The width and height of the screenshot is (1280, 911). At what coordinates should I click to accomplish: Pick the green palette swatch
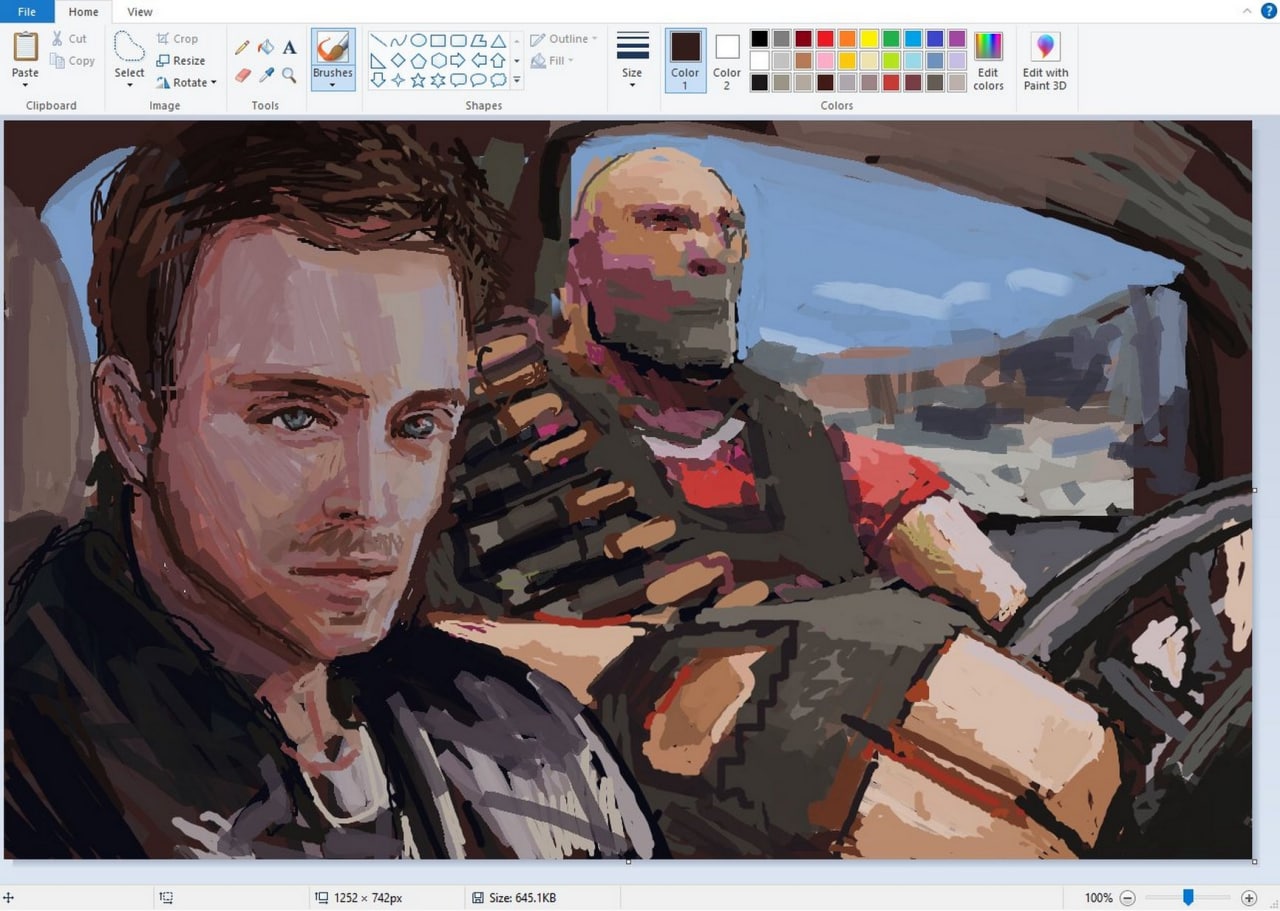pos(891,39)
